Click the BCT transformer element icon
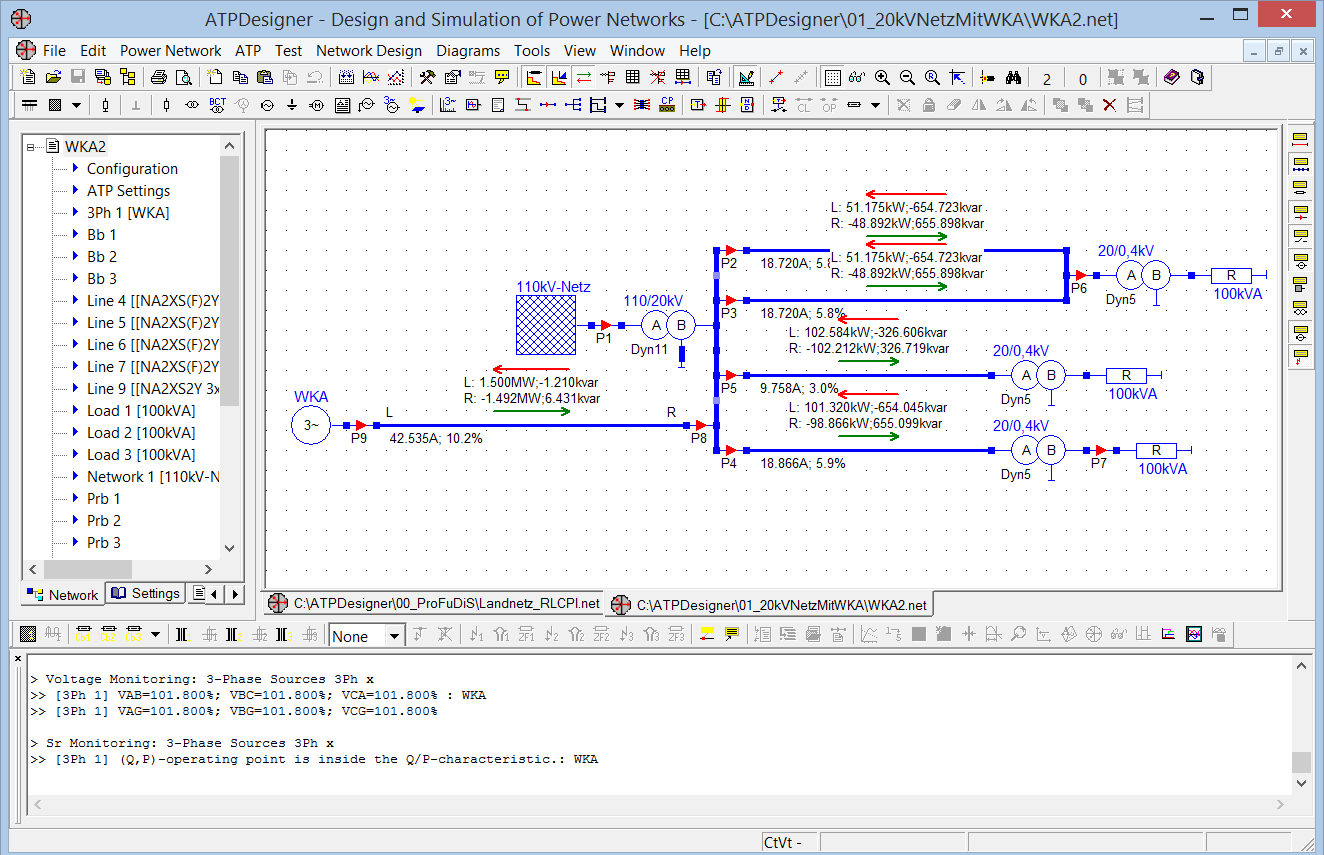Viewport: 1324px width, 855px height. coord(217,105)
